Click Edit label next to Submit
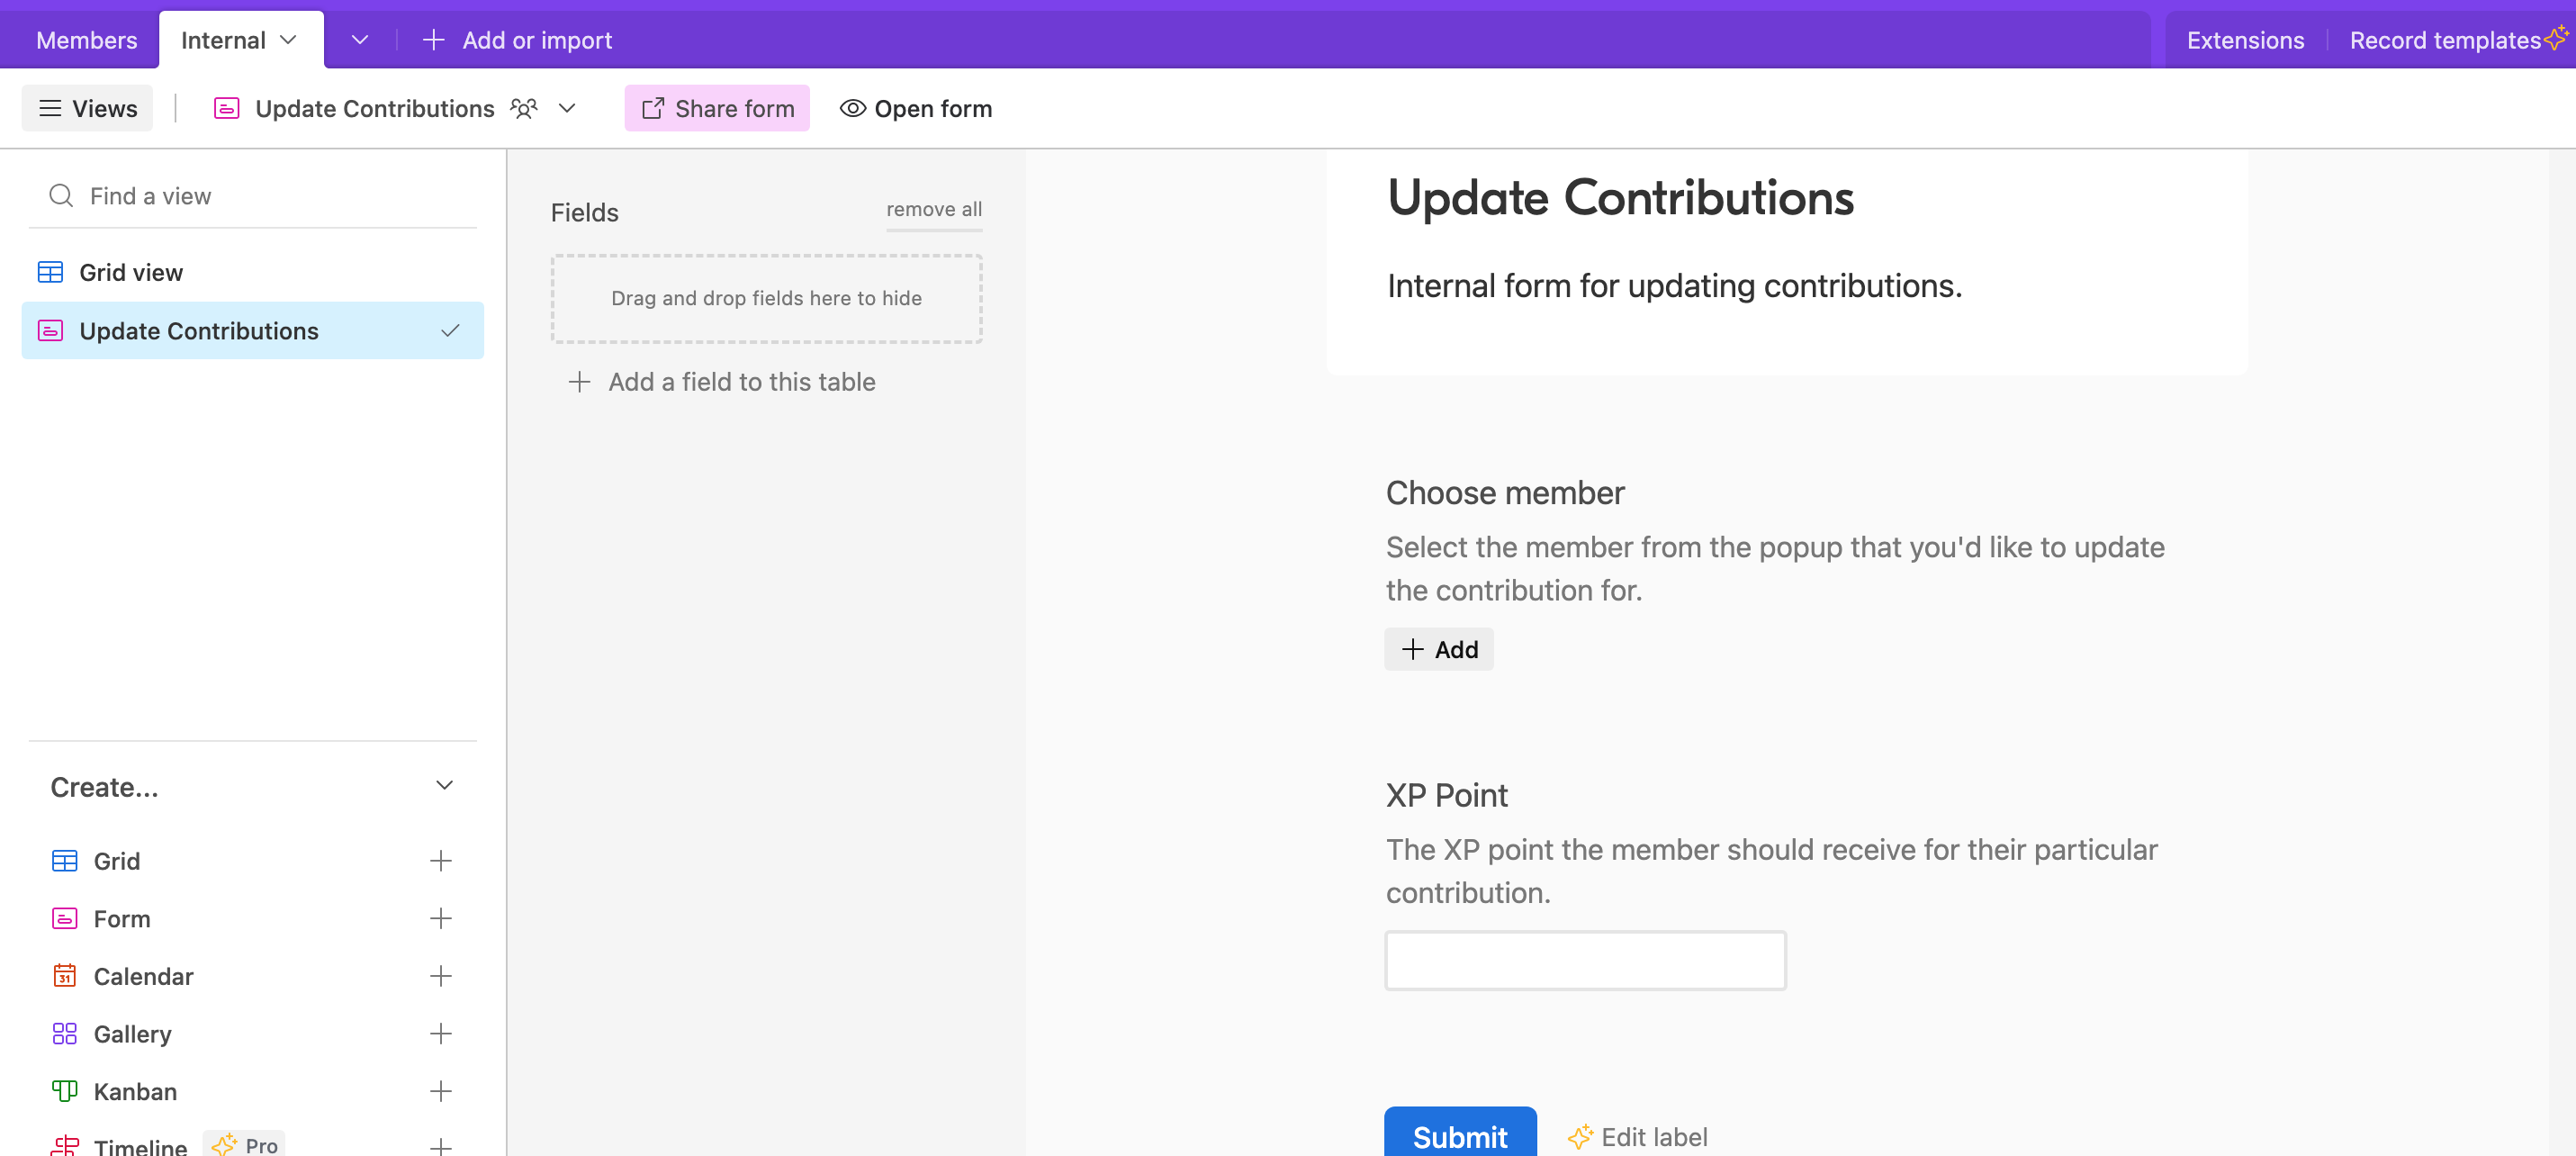Screen dimensions: 2576x1156 click(x=1654, y=1137)
